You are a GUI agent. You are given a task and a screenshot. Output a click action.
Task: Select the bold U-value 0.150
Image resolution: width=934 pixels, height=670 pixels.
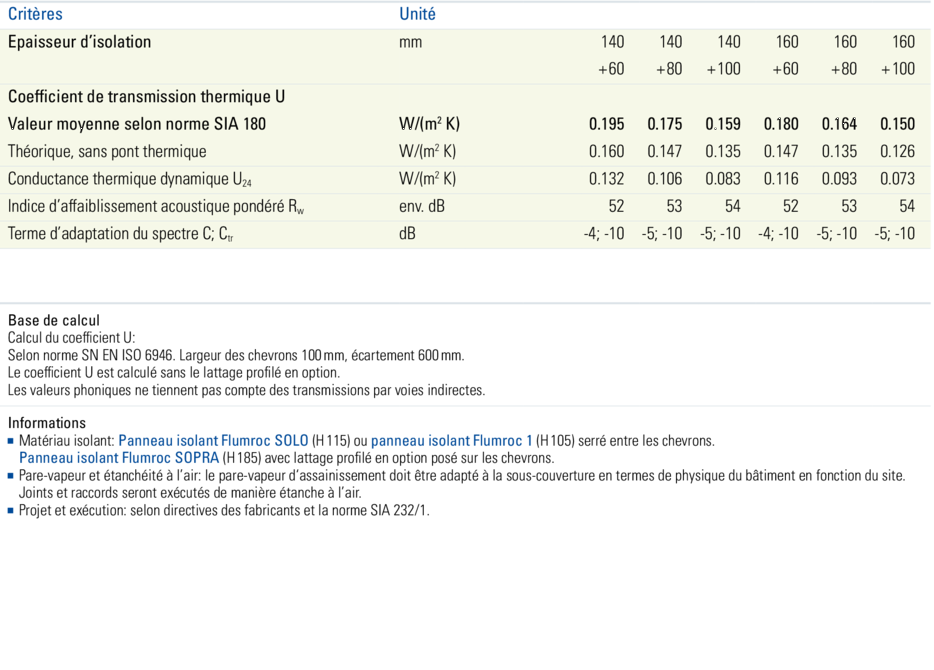tap(897, 124)
